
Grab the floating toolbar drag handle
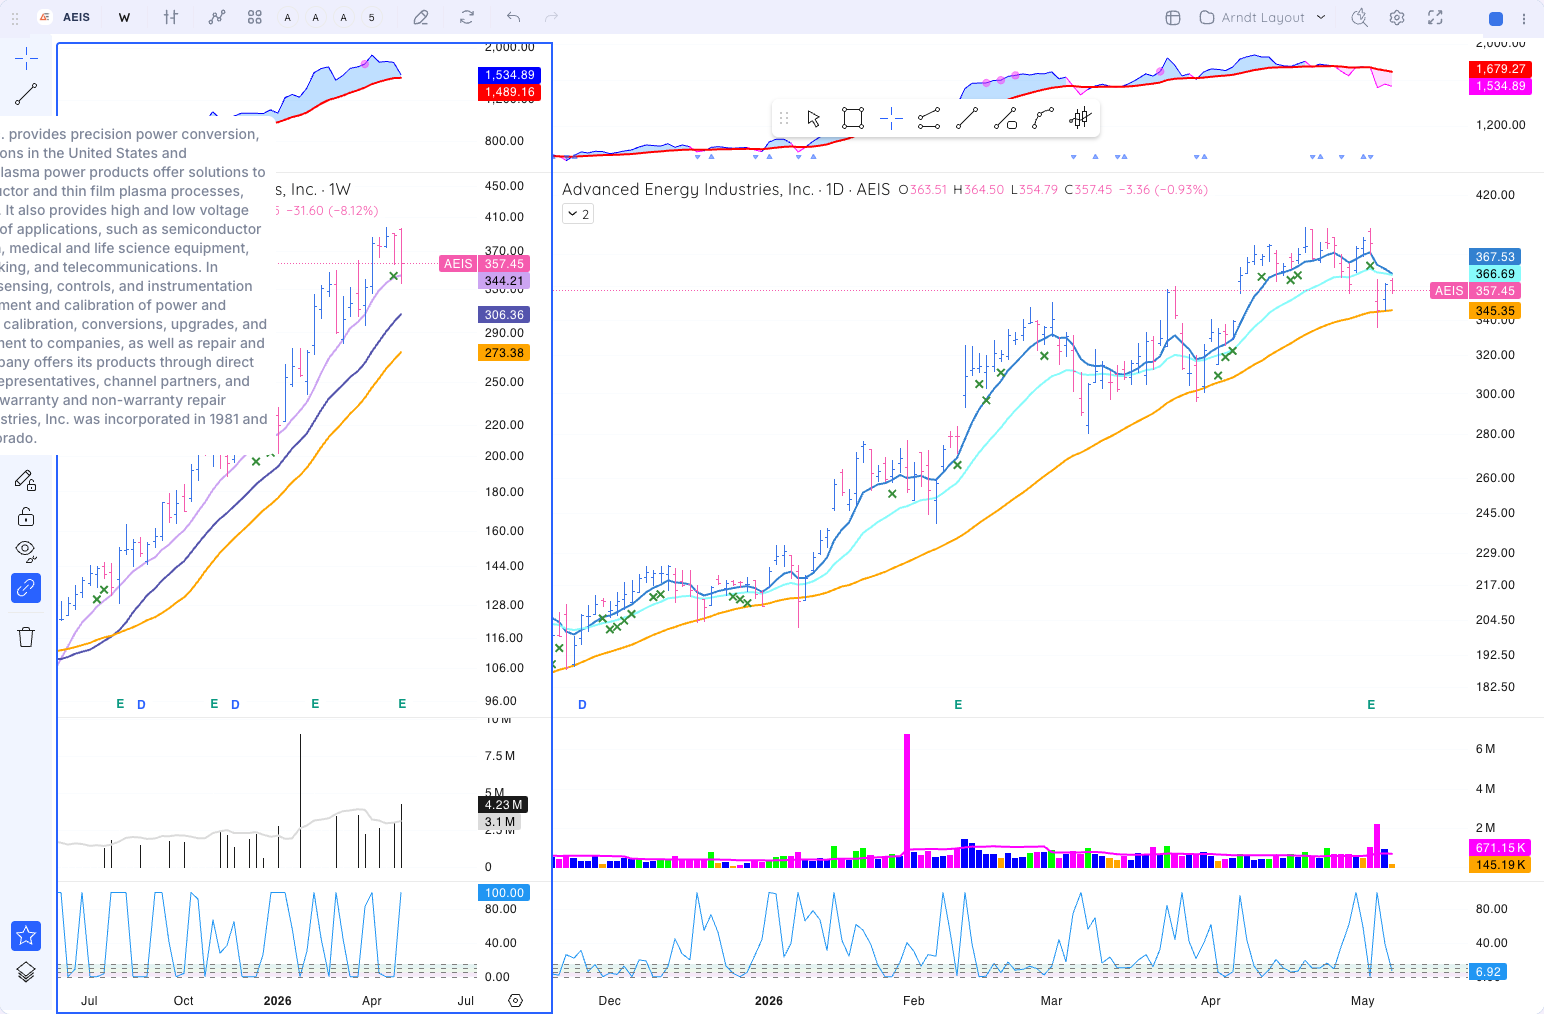tap(784, 119)
